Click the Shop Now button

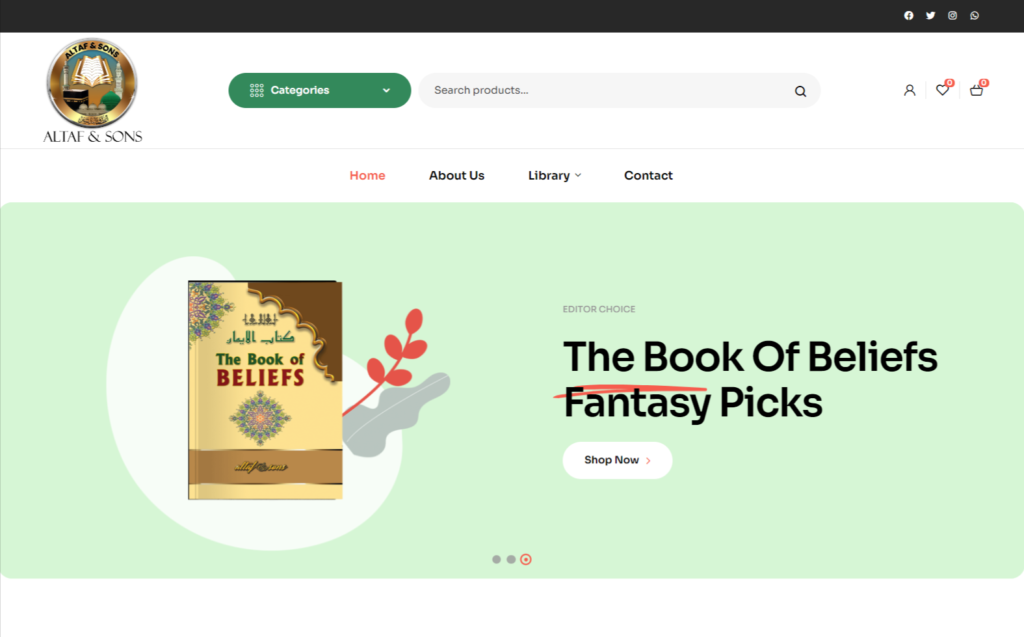617,460
